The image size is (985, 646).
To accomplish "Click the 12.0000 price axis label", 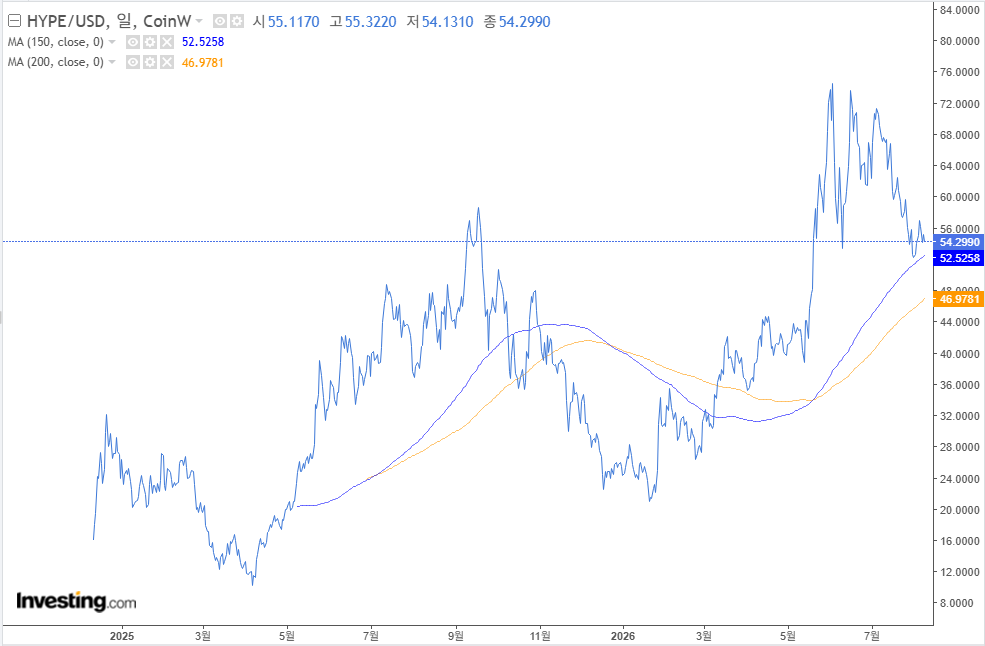I will coord(959,572).
